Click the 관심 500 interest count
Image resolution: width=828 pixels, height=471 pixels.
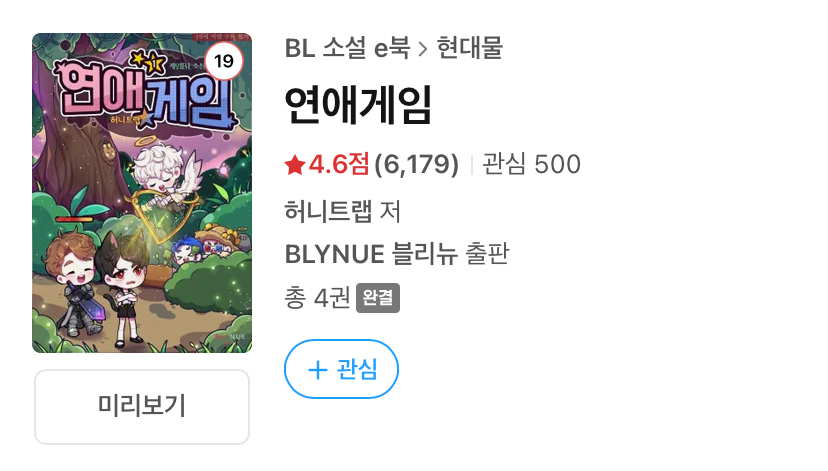(x=531, y=164)
